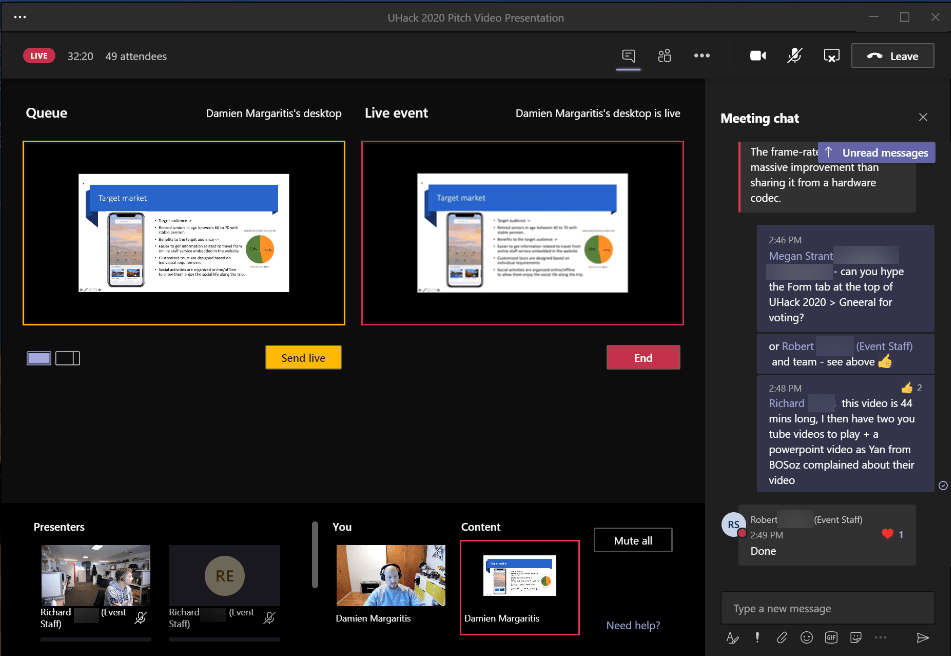The height and width of the screenshot is (656, 951).
Task: Switch to split two-source layout
Action: point(68,358)
